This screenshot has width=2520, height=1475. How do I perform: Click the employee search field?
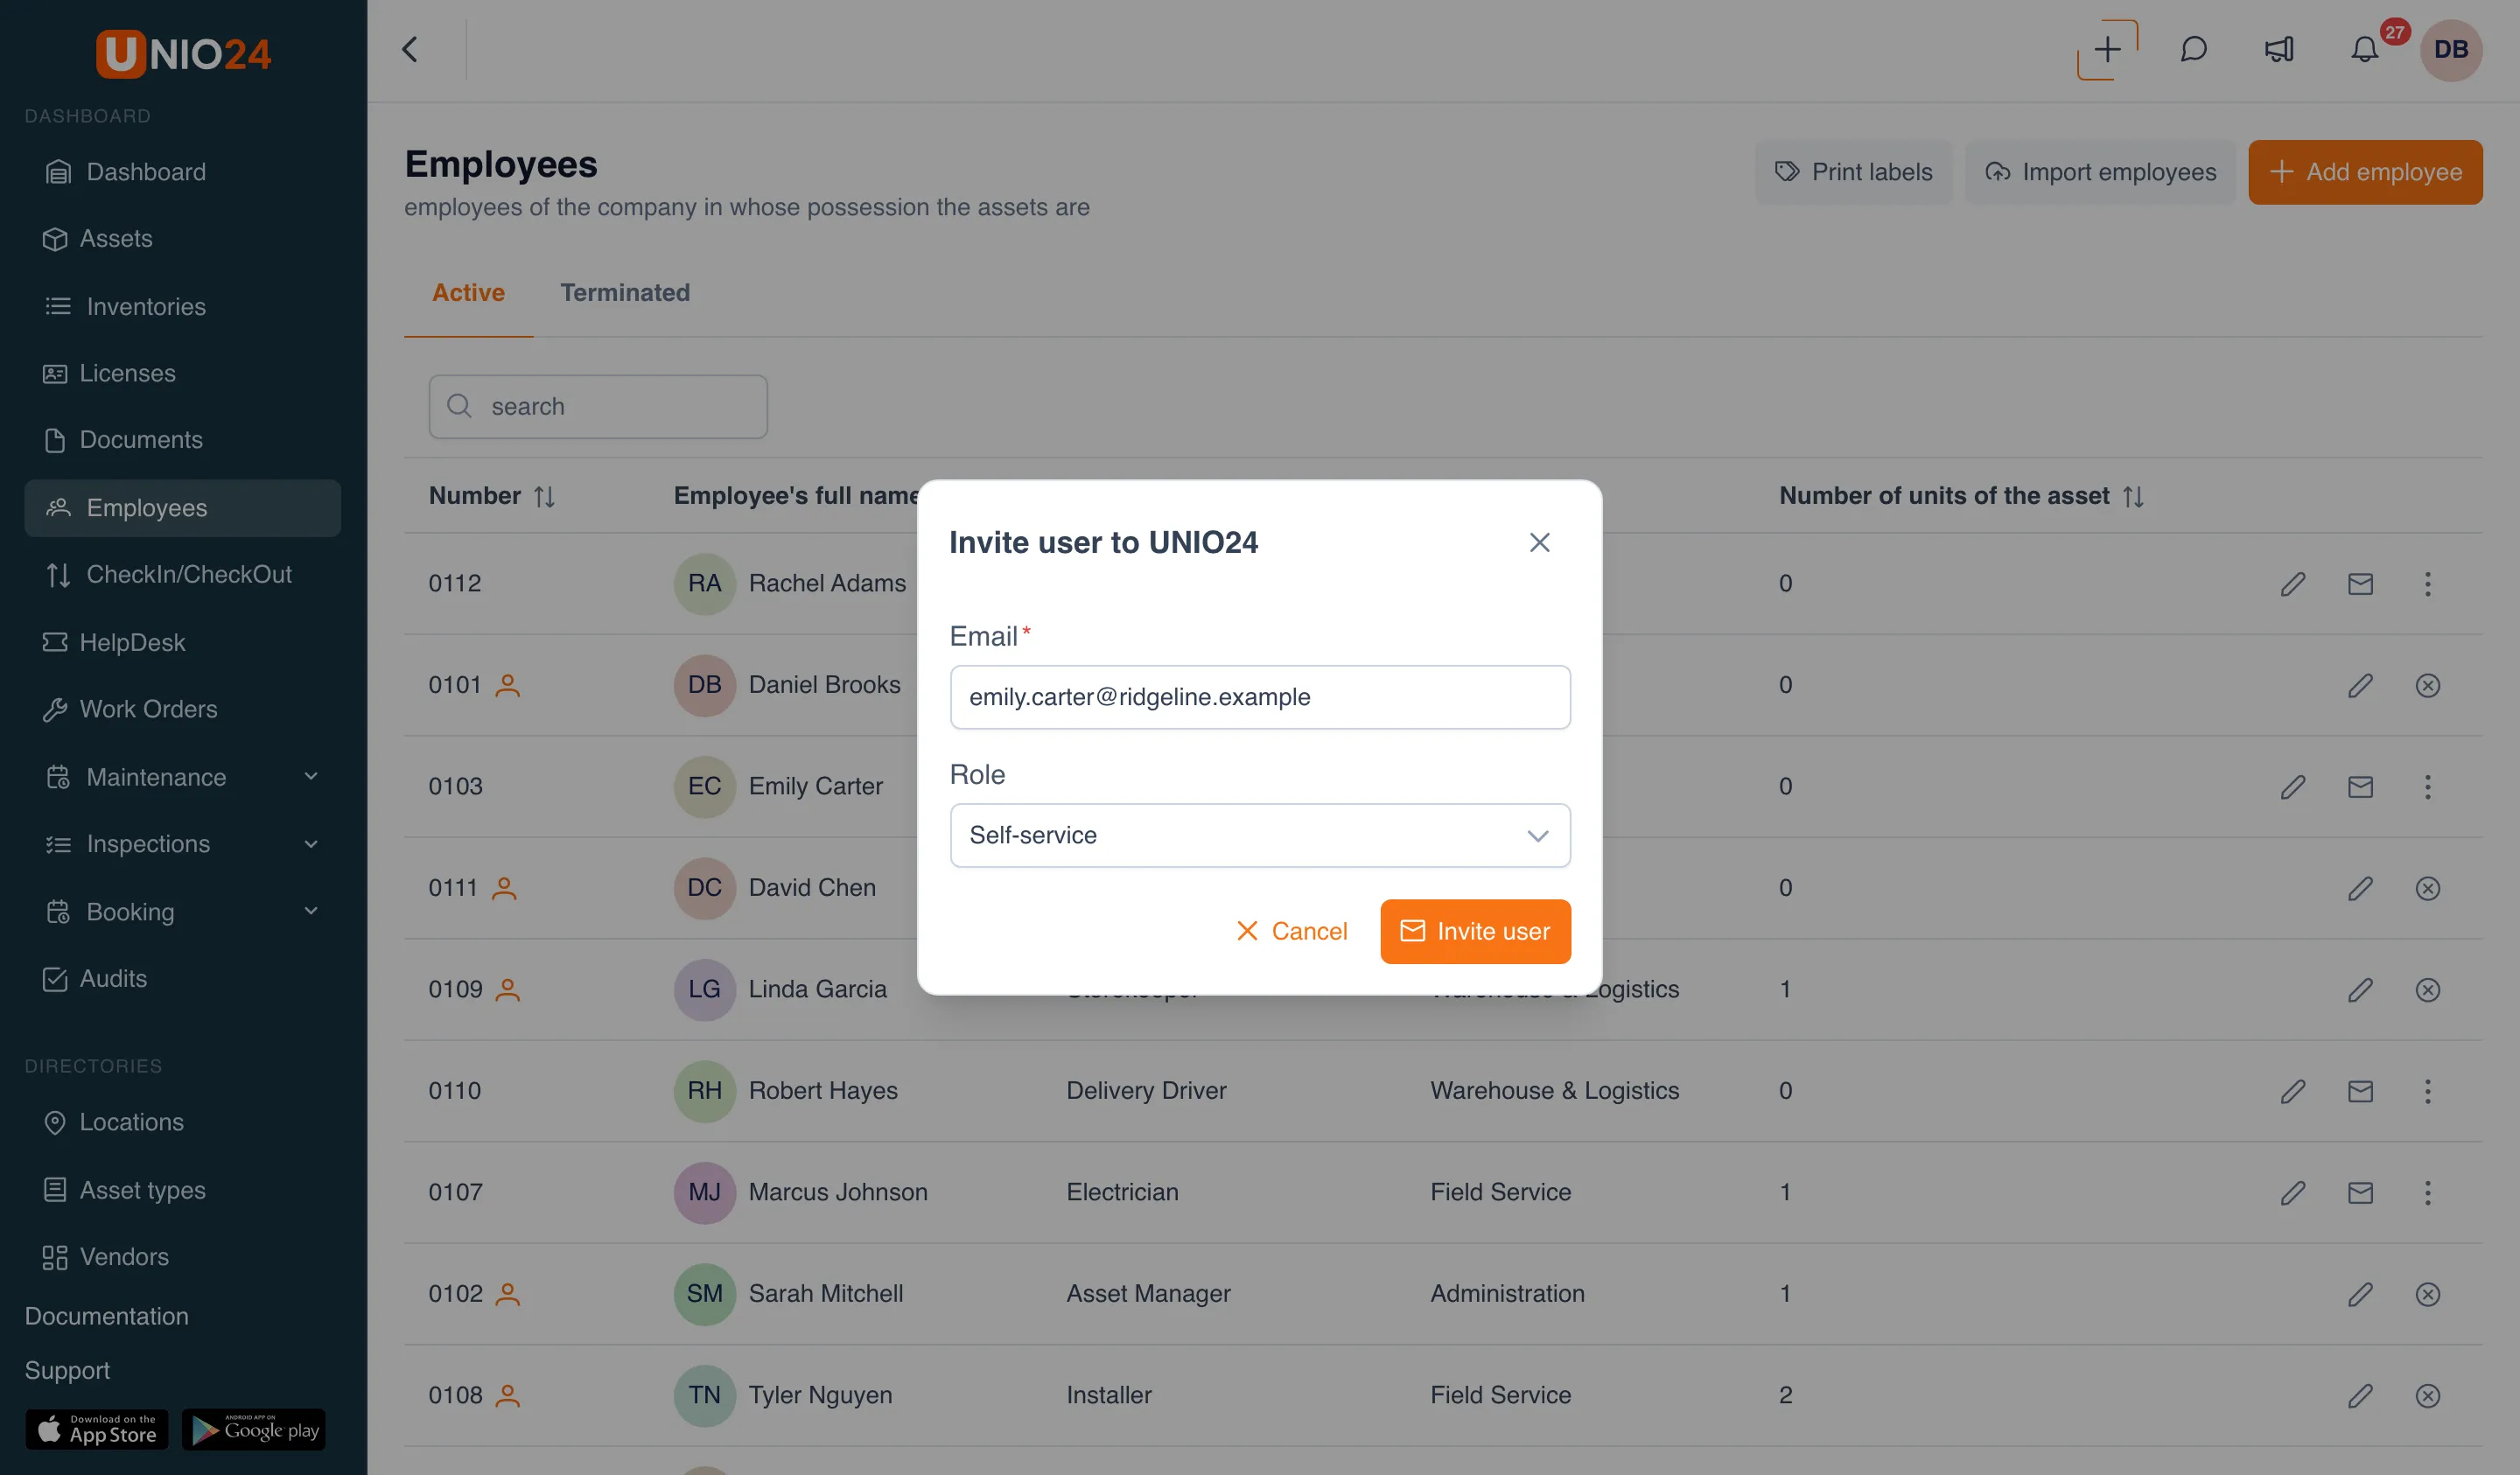(598, 407)
